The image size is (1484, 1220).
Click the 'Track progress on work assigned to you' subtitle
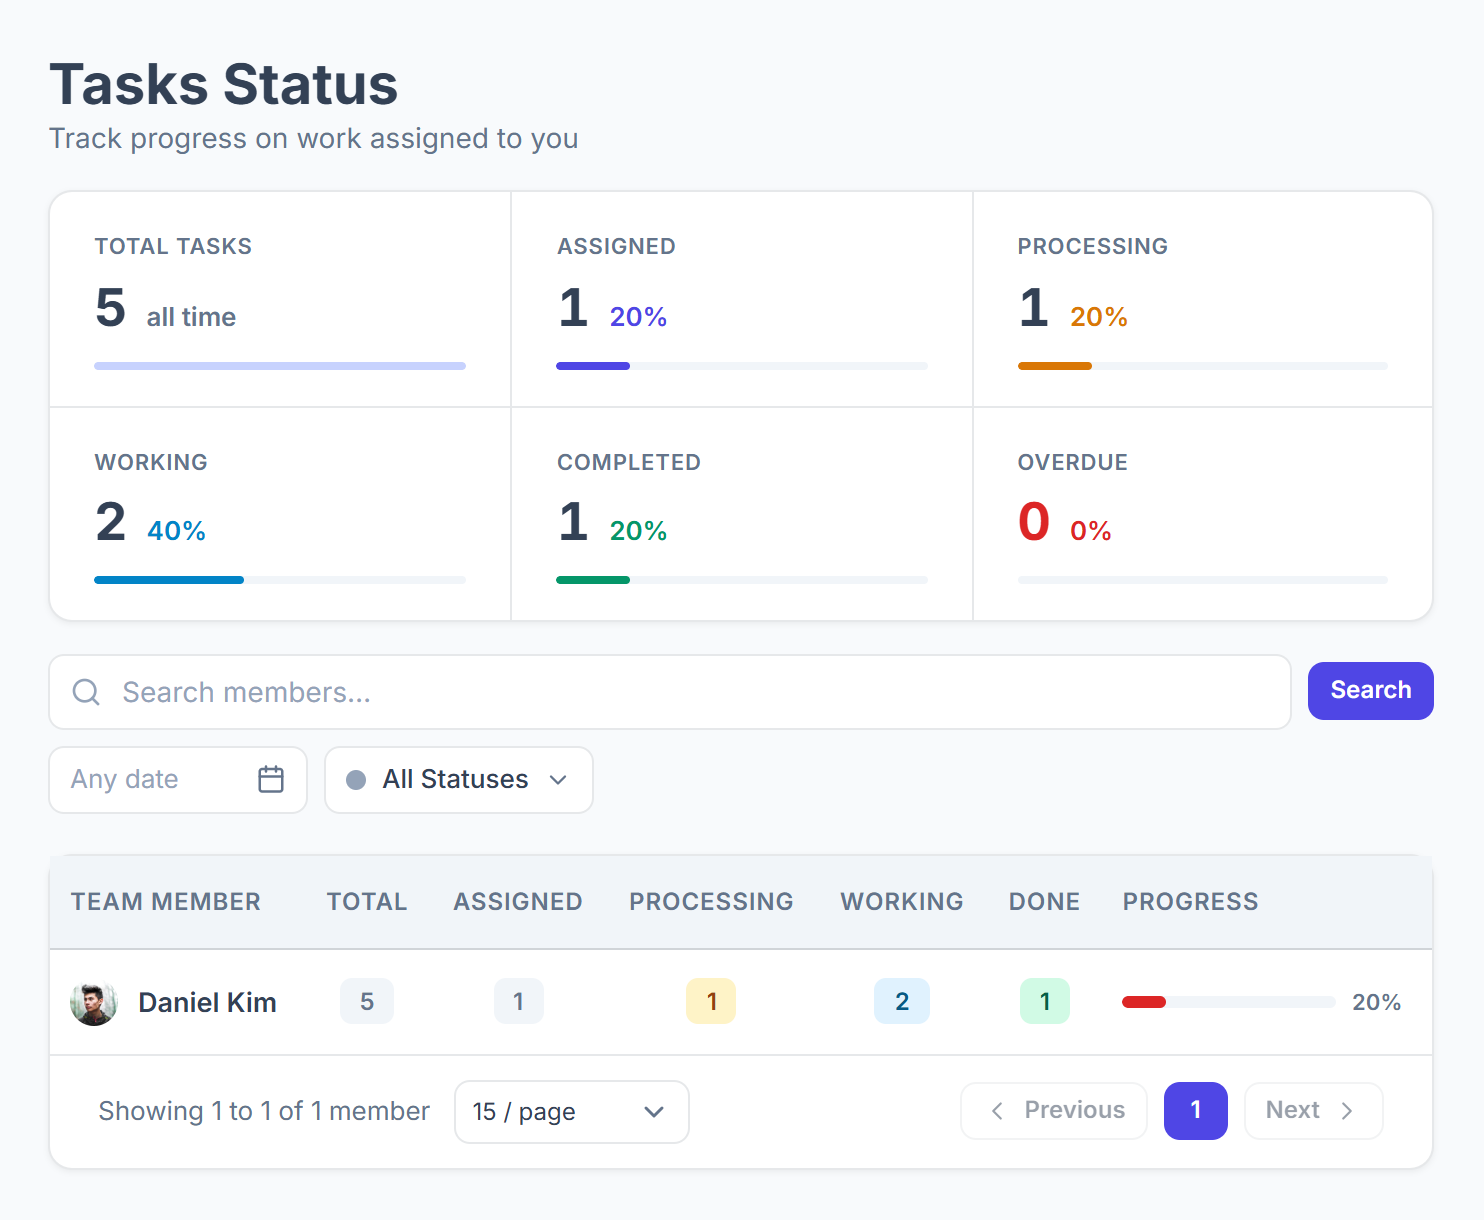click(x=314, y=139)
